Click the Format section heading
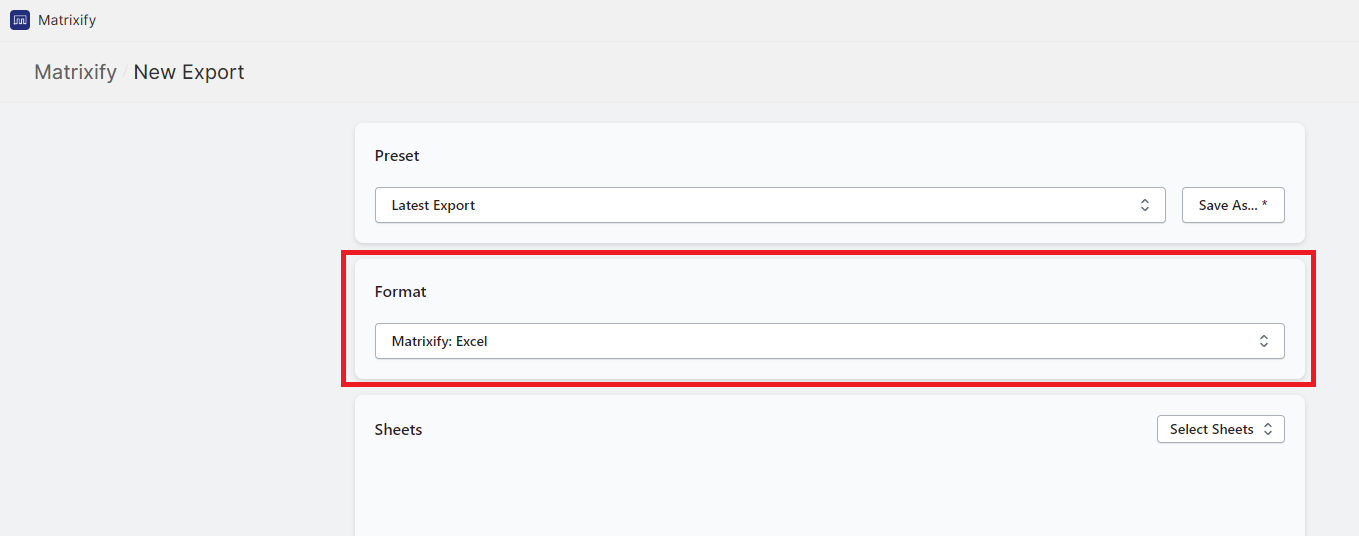1359x536 pixels. (400, 292)
